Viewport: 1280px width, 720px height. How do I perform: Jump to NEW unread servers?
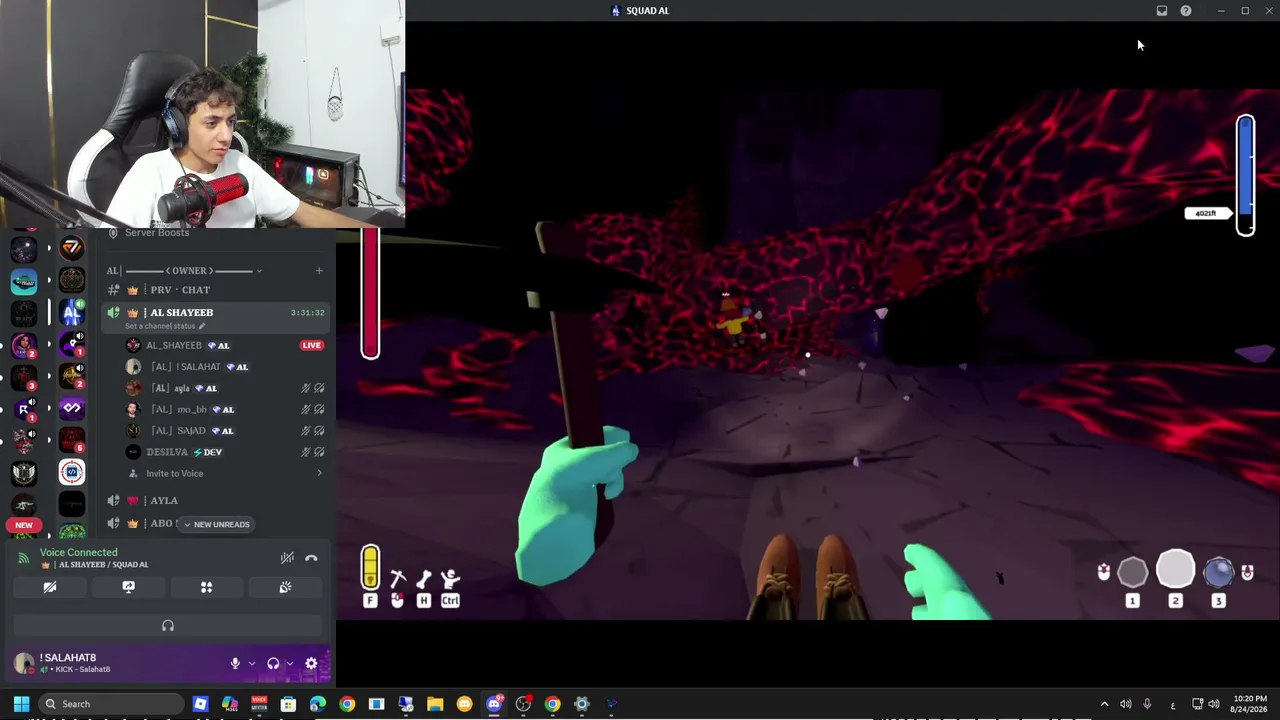pos(24,525)
